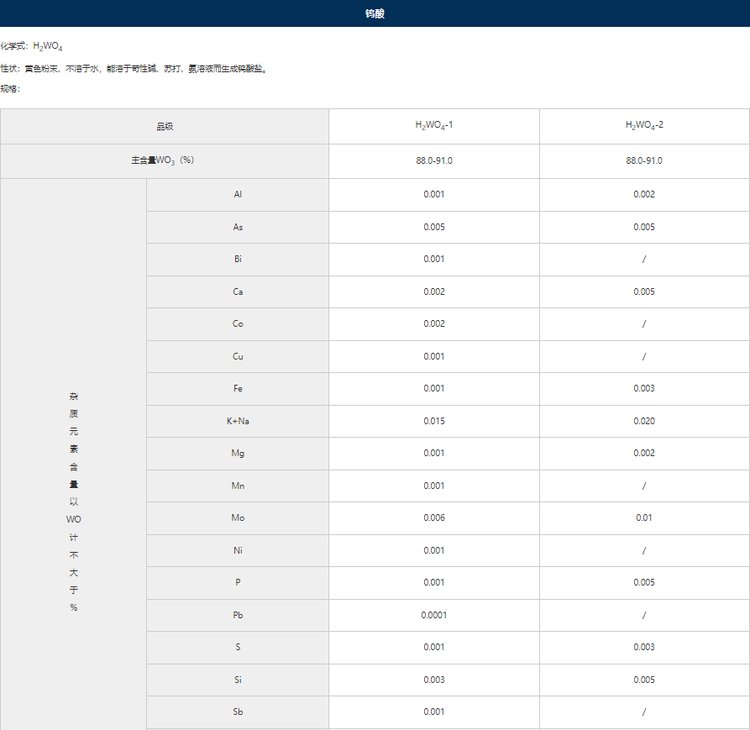
Task: Click the 化学式 H2WO4 text line
Action: pyautogui.click(x=32, y=46)
